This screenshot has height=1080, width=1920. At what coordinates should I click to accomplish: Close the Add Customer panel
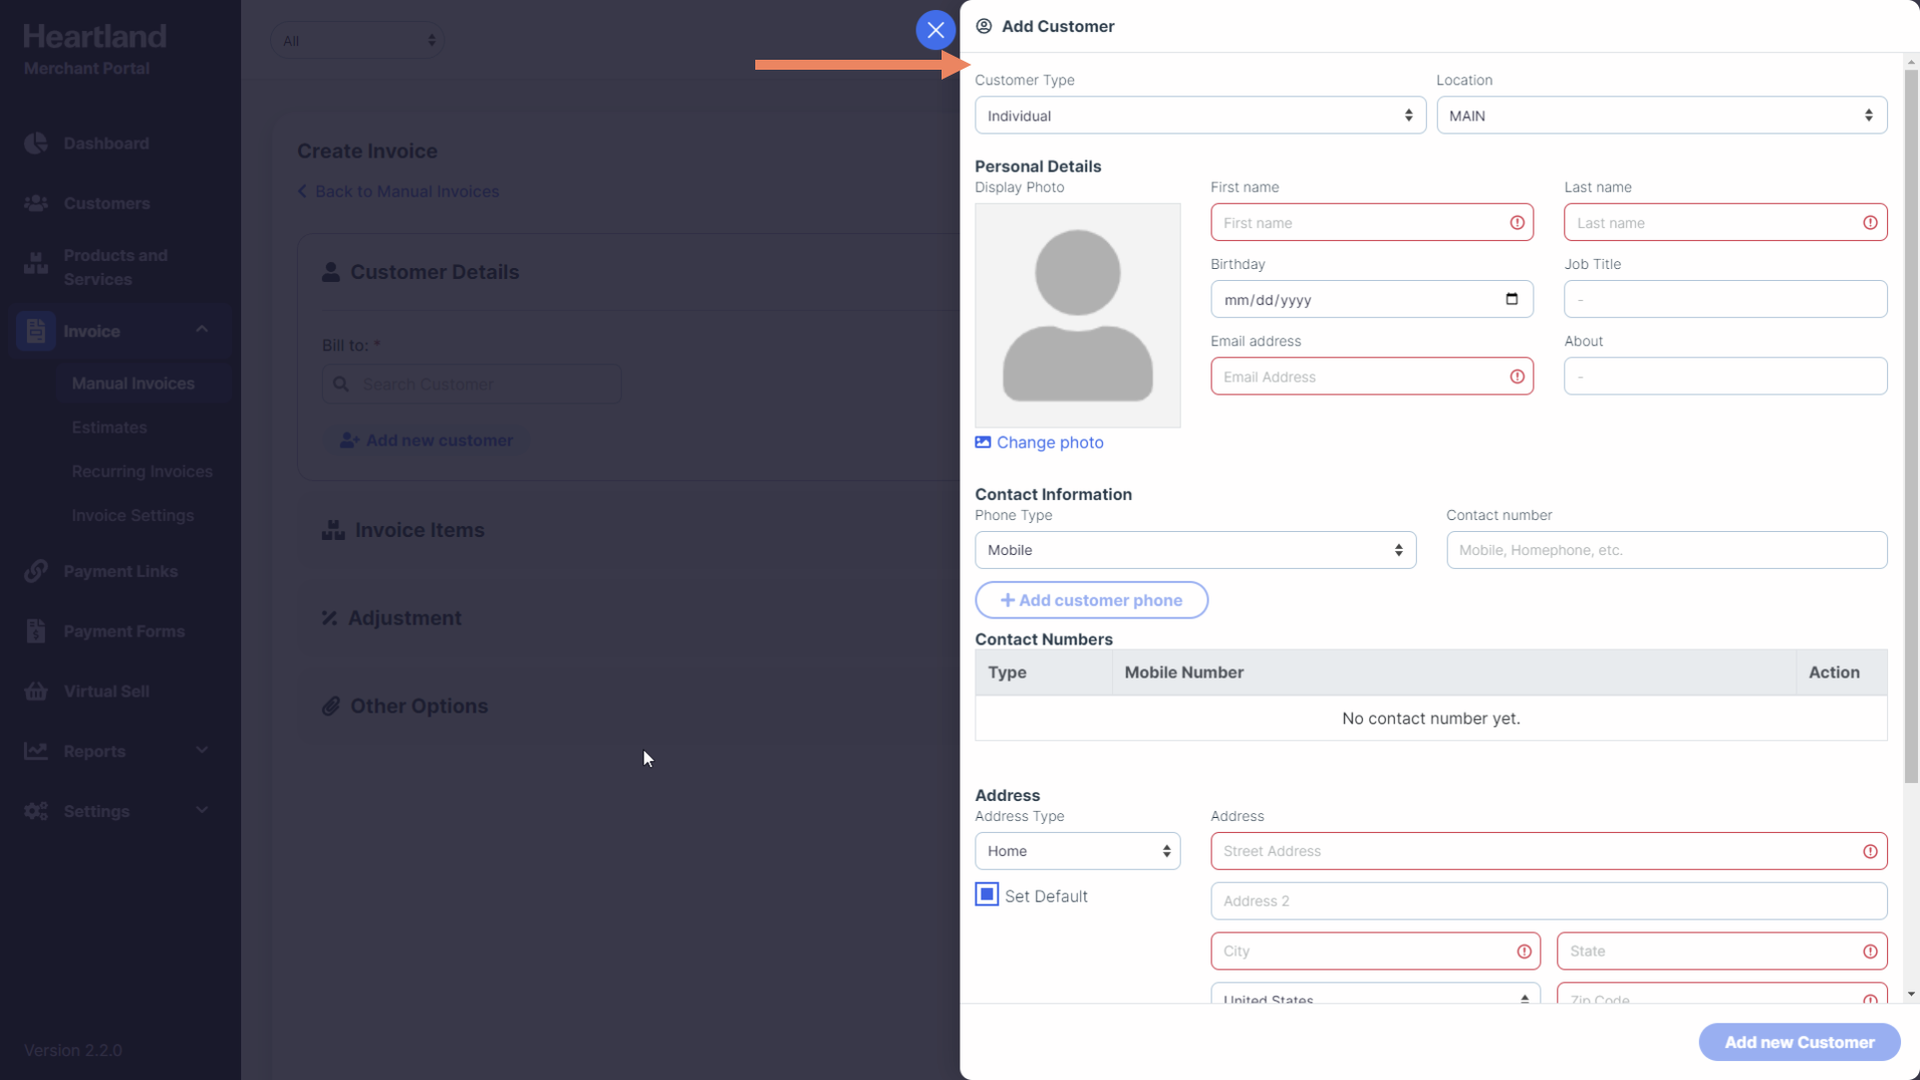point(935,30)
